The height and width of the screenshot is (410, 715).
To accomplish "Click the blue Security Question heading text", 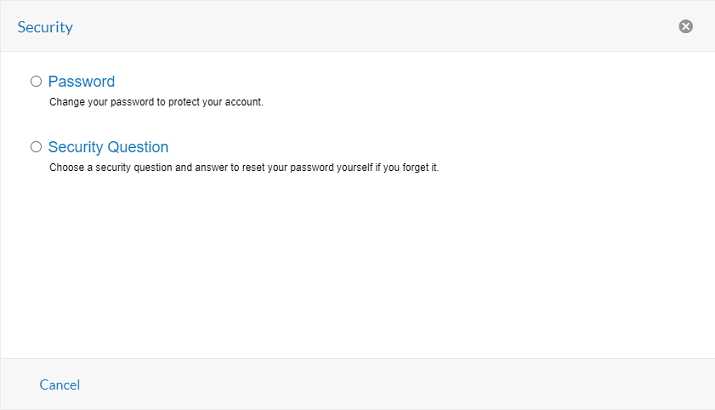I will coord(108,146).
